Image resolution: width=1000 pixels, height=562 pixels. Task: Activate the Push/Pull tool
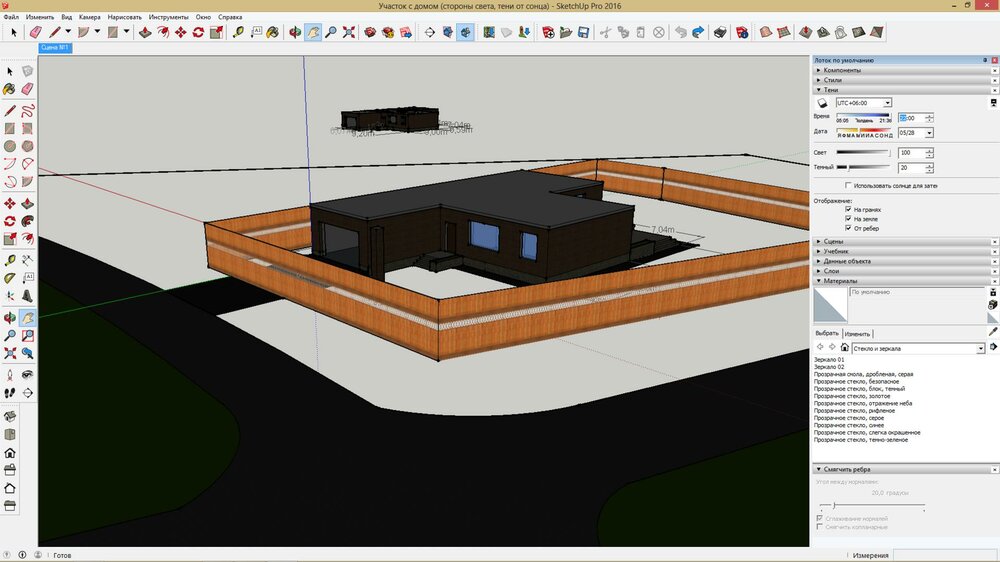[x=146, y=32]
